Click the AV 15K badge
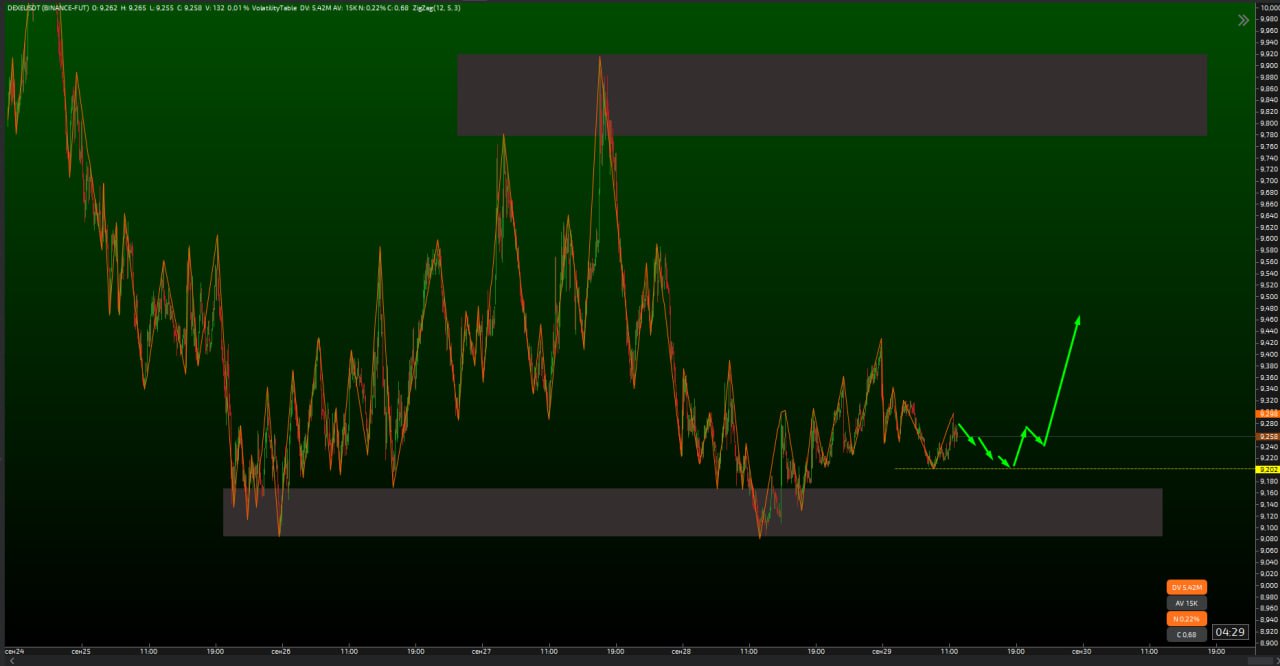Viewport: 1280px width, 666px height. [x=1187, y=603]
